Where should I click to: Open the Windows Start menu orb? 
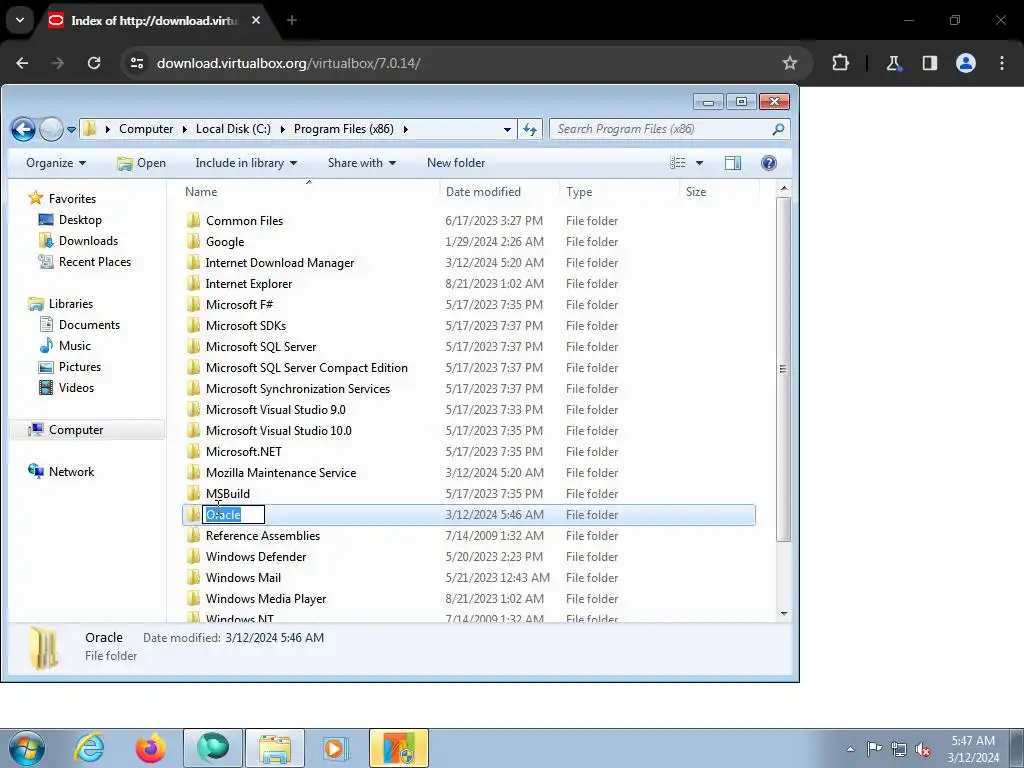[x=26, y=748]
